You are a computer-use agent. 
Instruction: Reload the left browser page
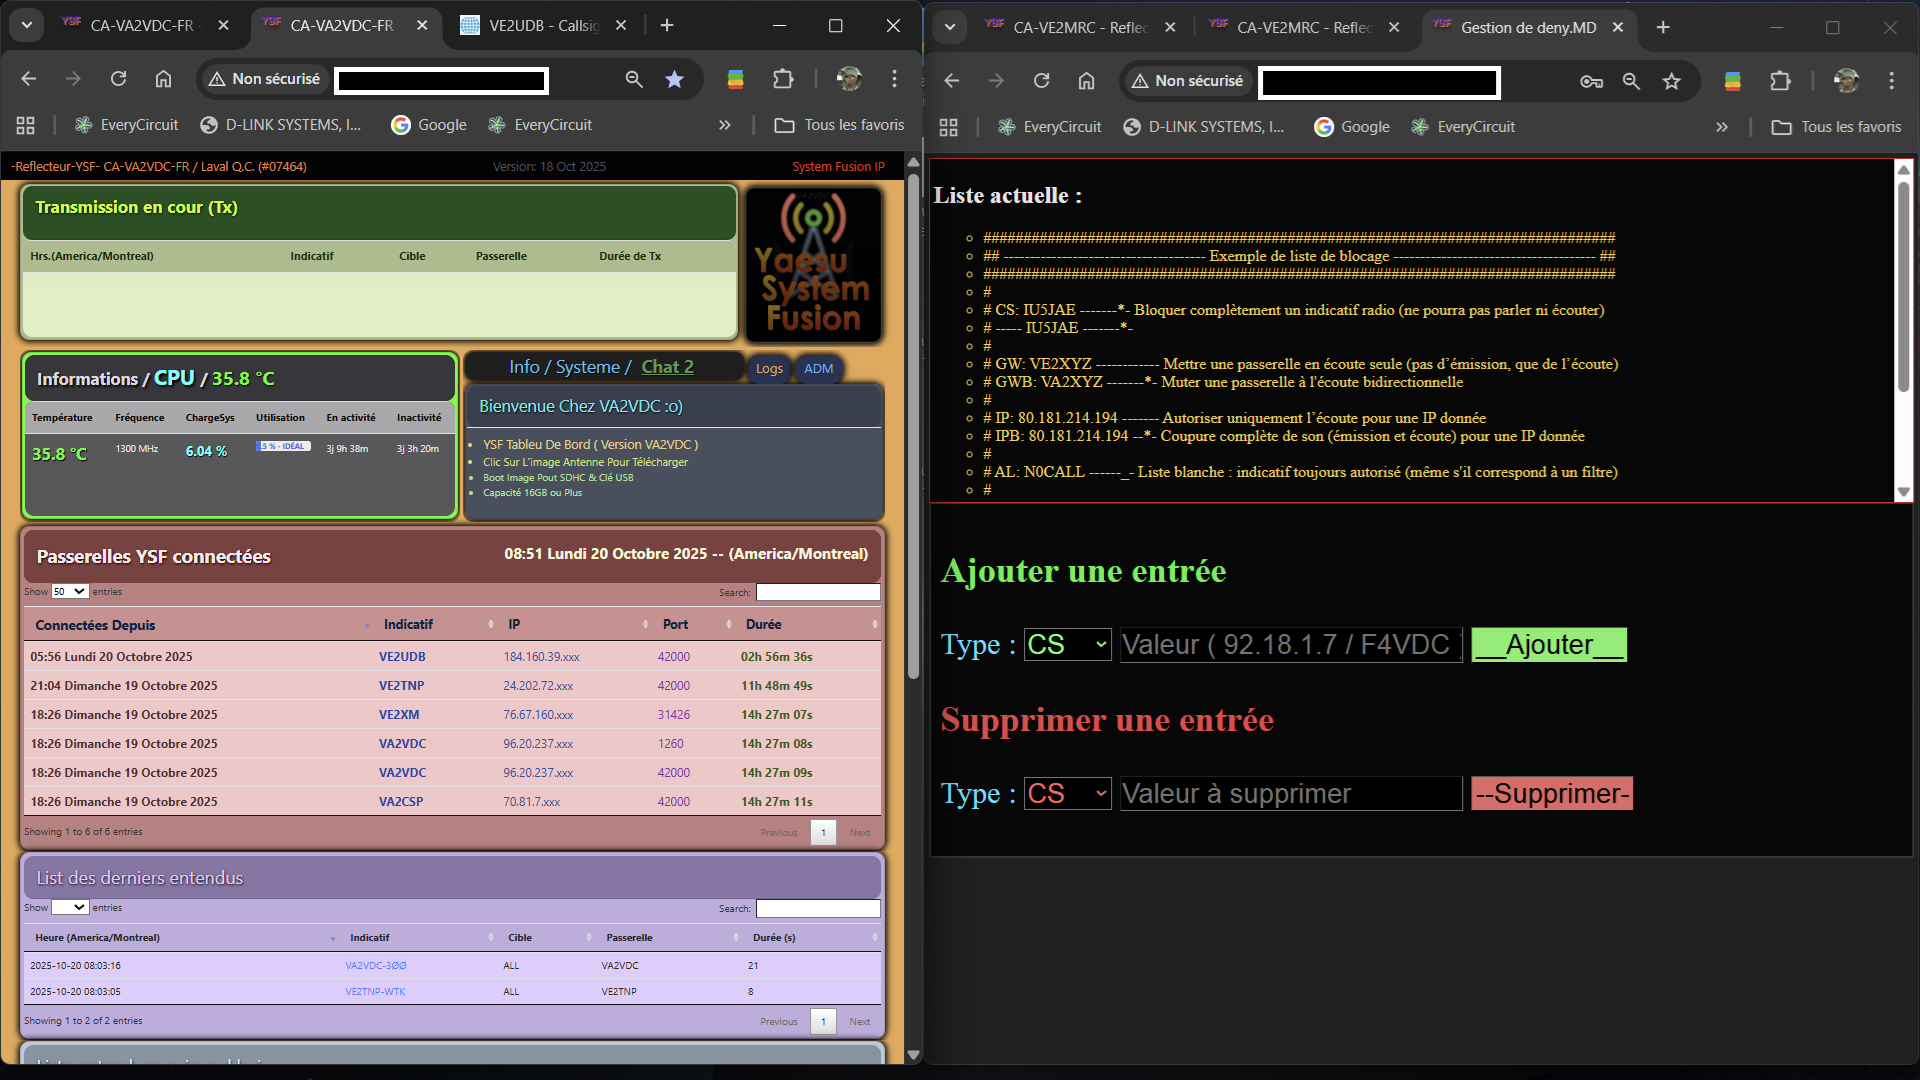[x=118, y=79]
